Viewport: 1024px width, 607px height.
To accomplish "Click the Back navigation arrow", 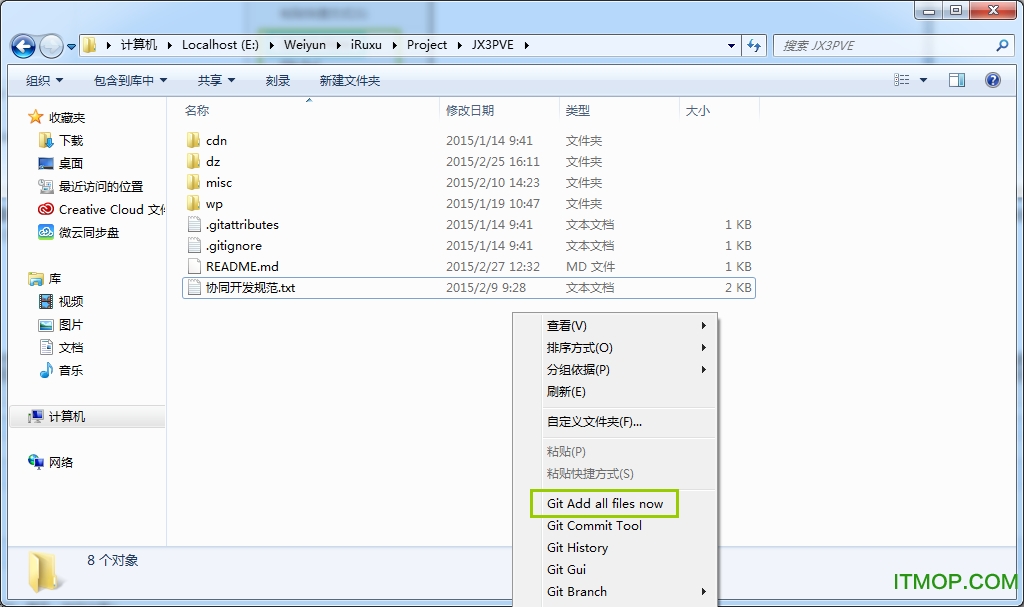I will pos(24,45).
